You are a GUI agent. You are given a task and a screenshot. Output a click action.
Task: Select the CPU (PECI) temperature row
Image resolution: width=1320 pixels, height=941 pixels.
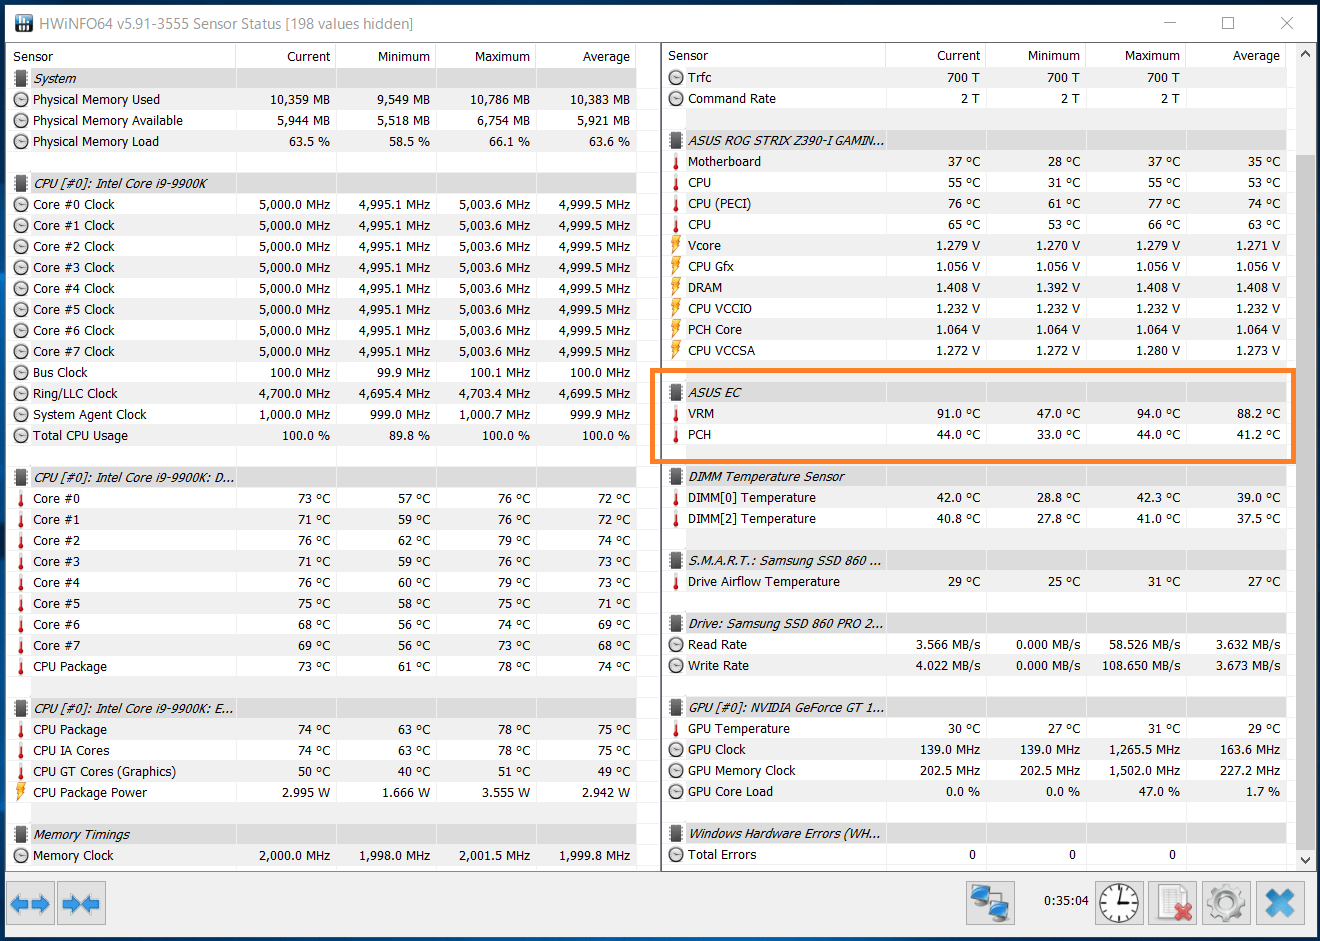tap(975, 204)
